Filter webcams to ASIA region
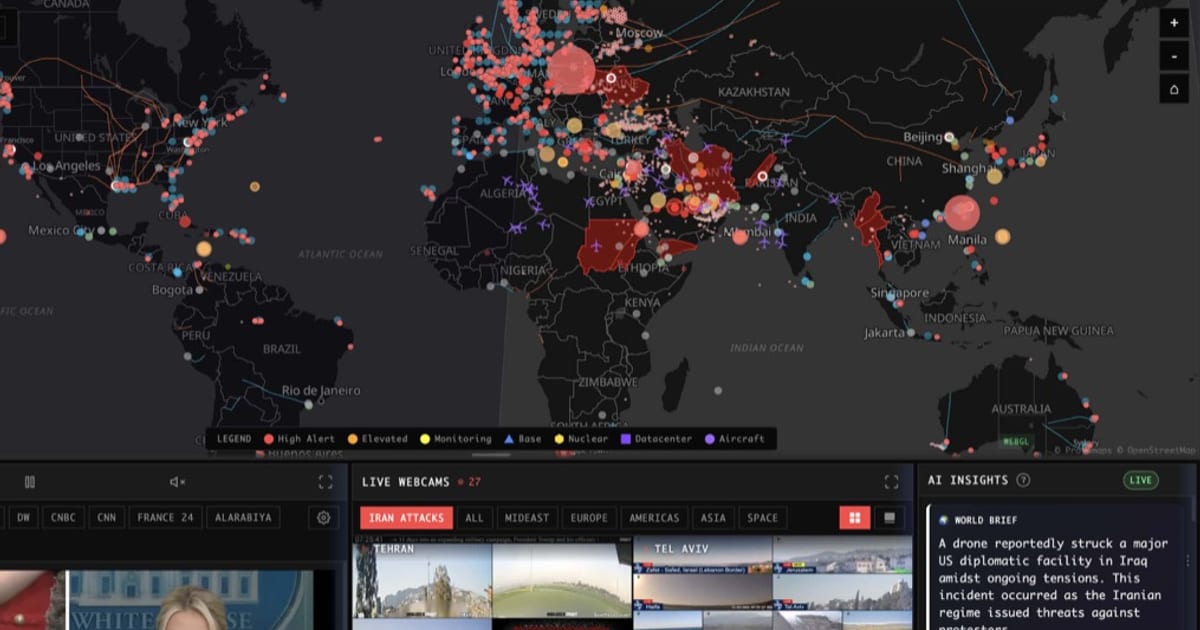Screen dimensions: 1200x630 click(713, 518)
